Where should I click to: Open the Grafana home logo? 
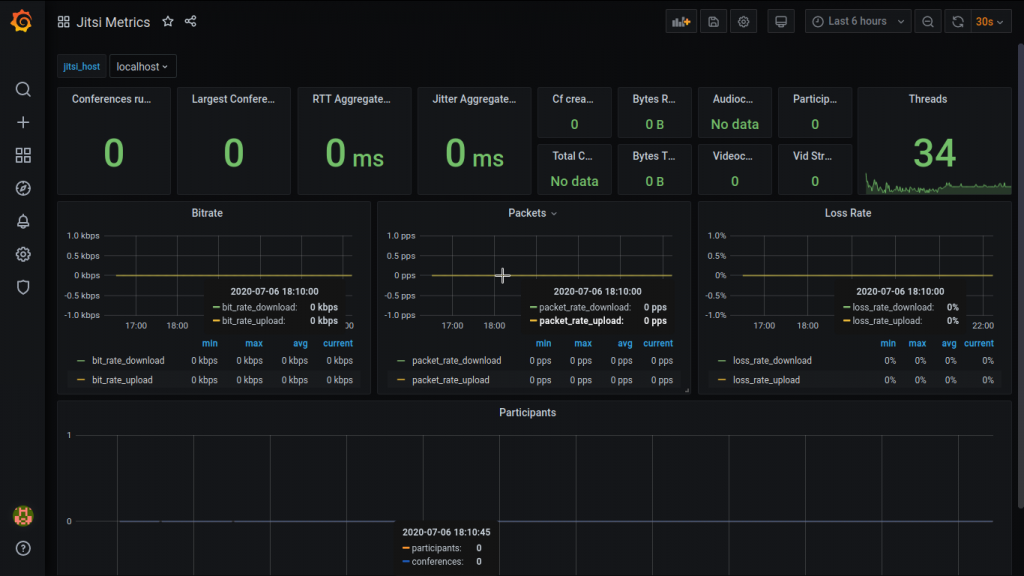(22, 21)
